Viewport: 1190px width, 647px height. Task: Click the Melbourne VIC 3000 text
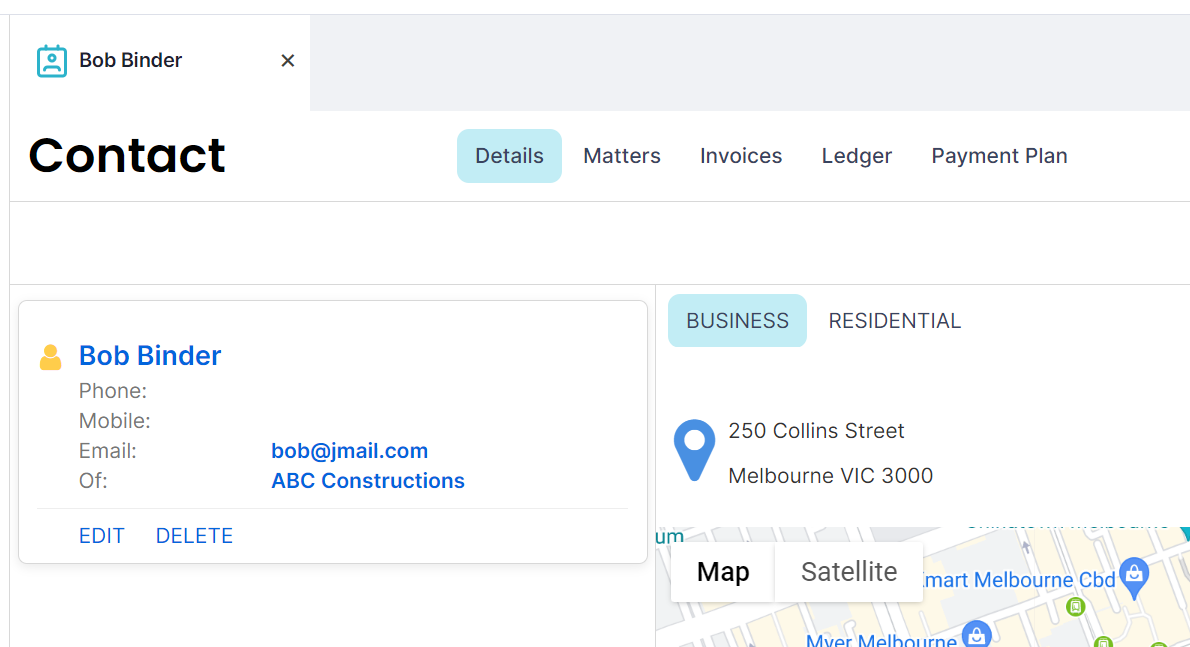(x=830, y=476)
